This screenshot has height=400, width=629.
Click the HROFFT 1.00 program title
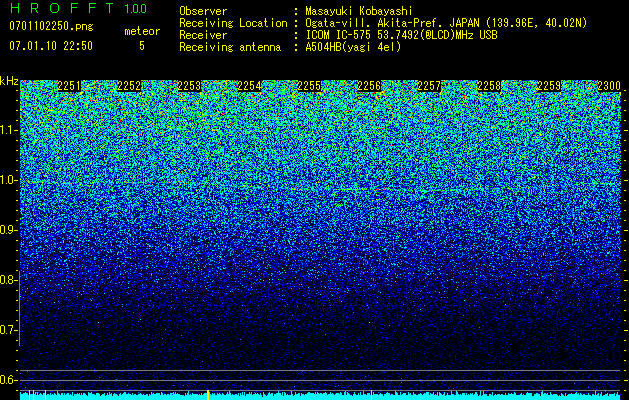78,8
